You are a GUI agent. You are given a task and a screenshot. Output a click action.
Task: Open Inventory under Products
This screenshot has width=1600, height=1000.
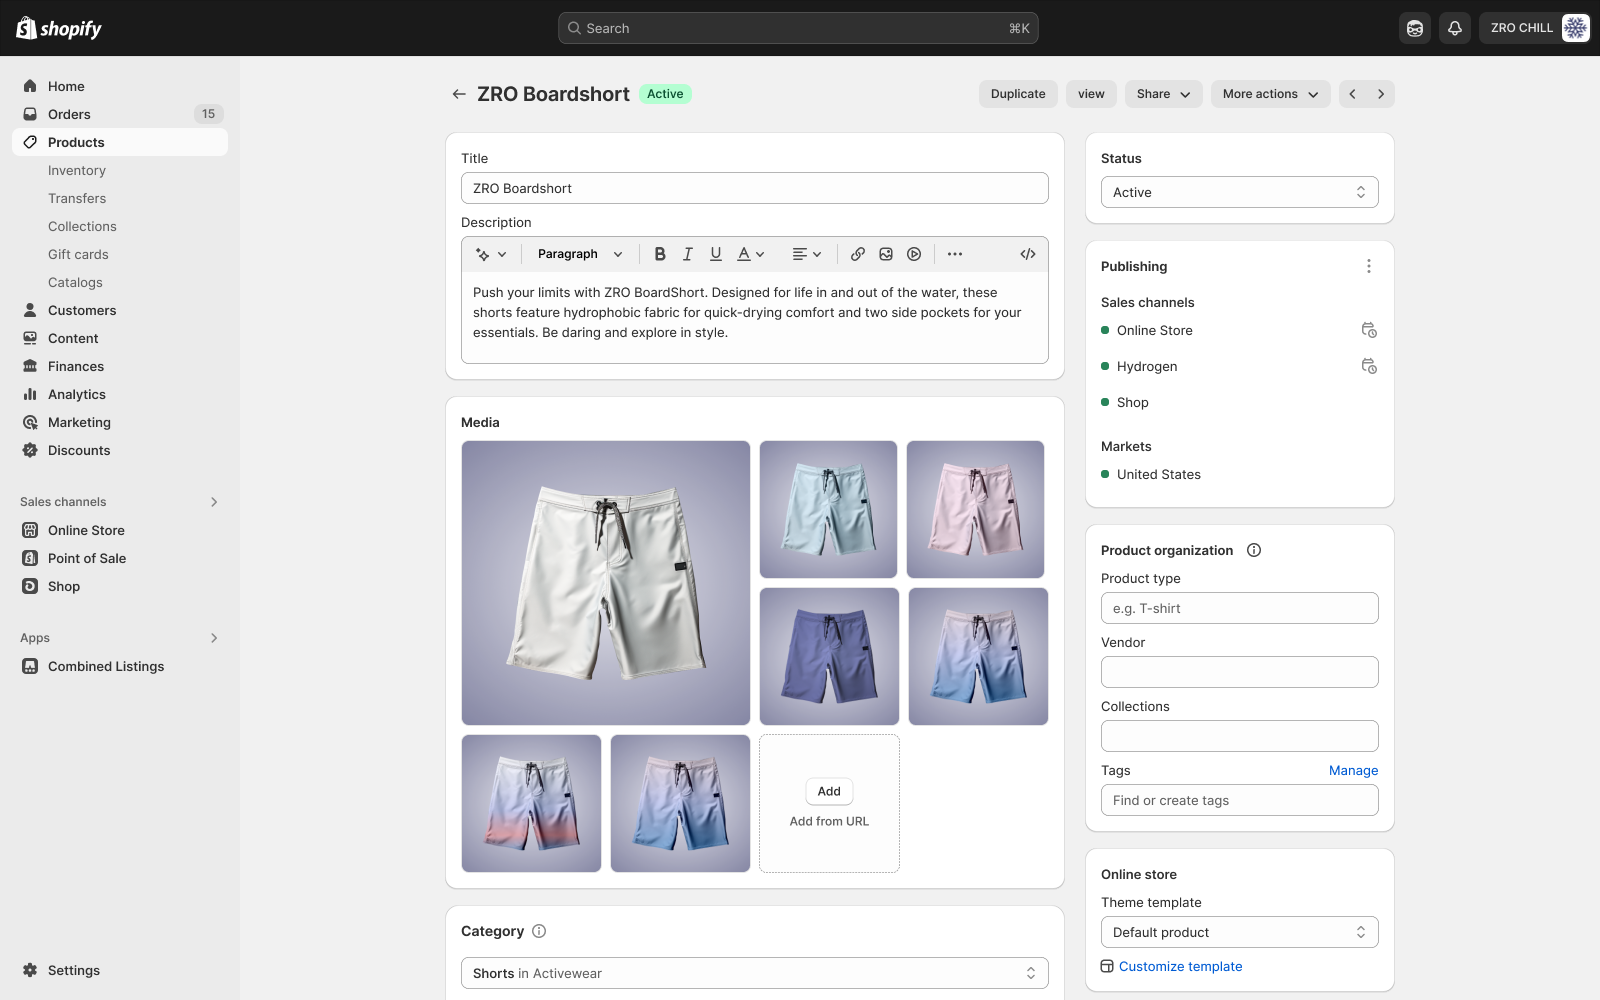tap(120, 170)
